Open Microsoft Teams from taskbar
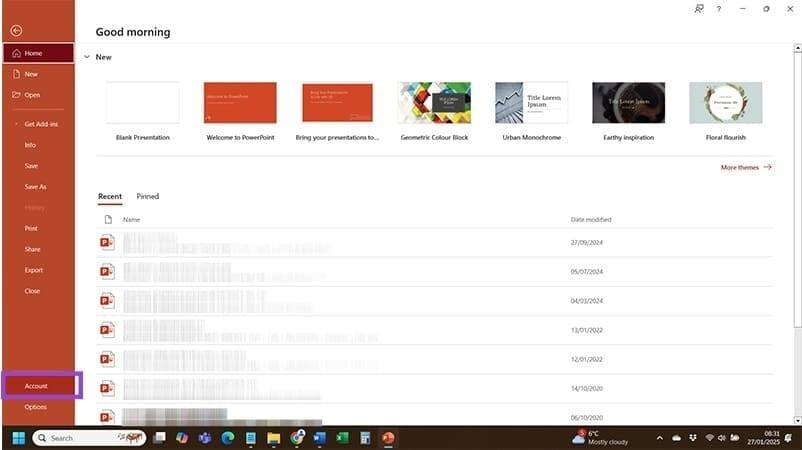 point(205,438)
